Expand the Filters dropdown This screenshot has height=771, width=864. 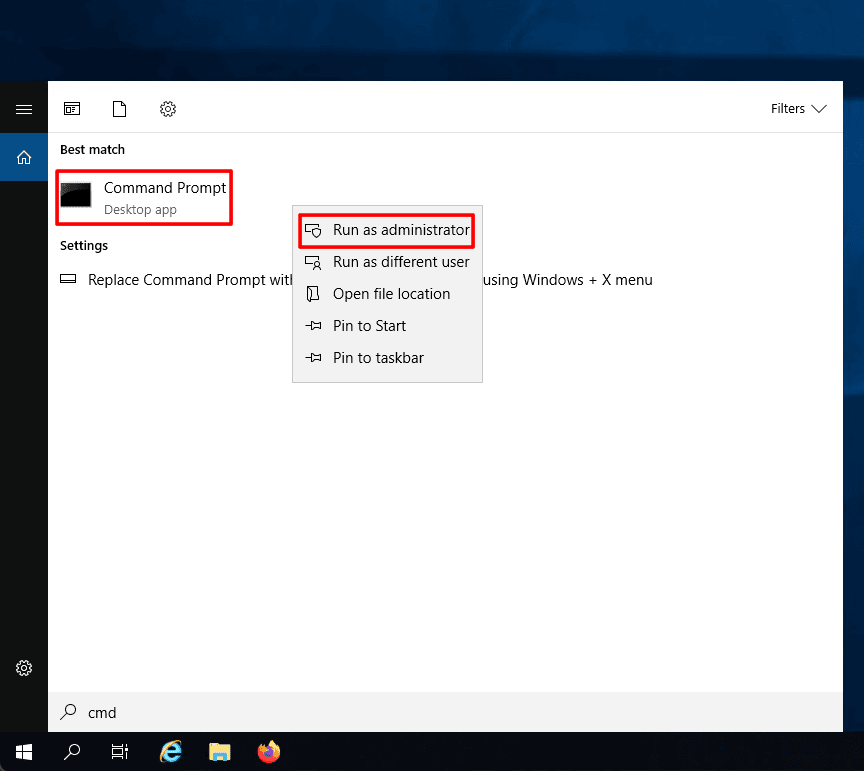[x=798, y=109]
